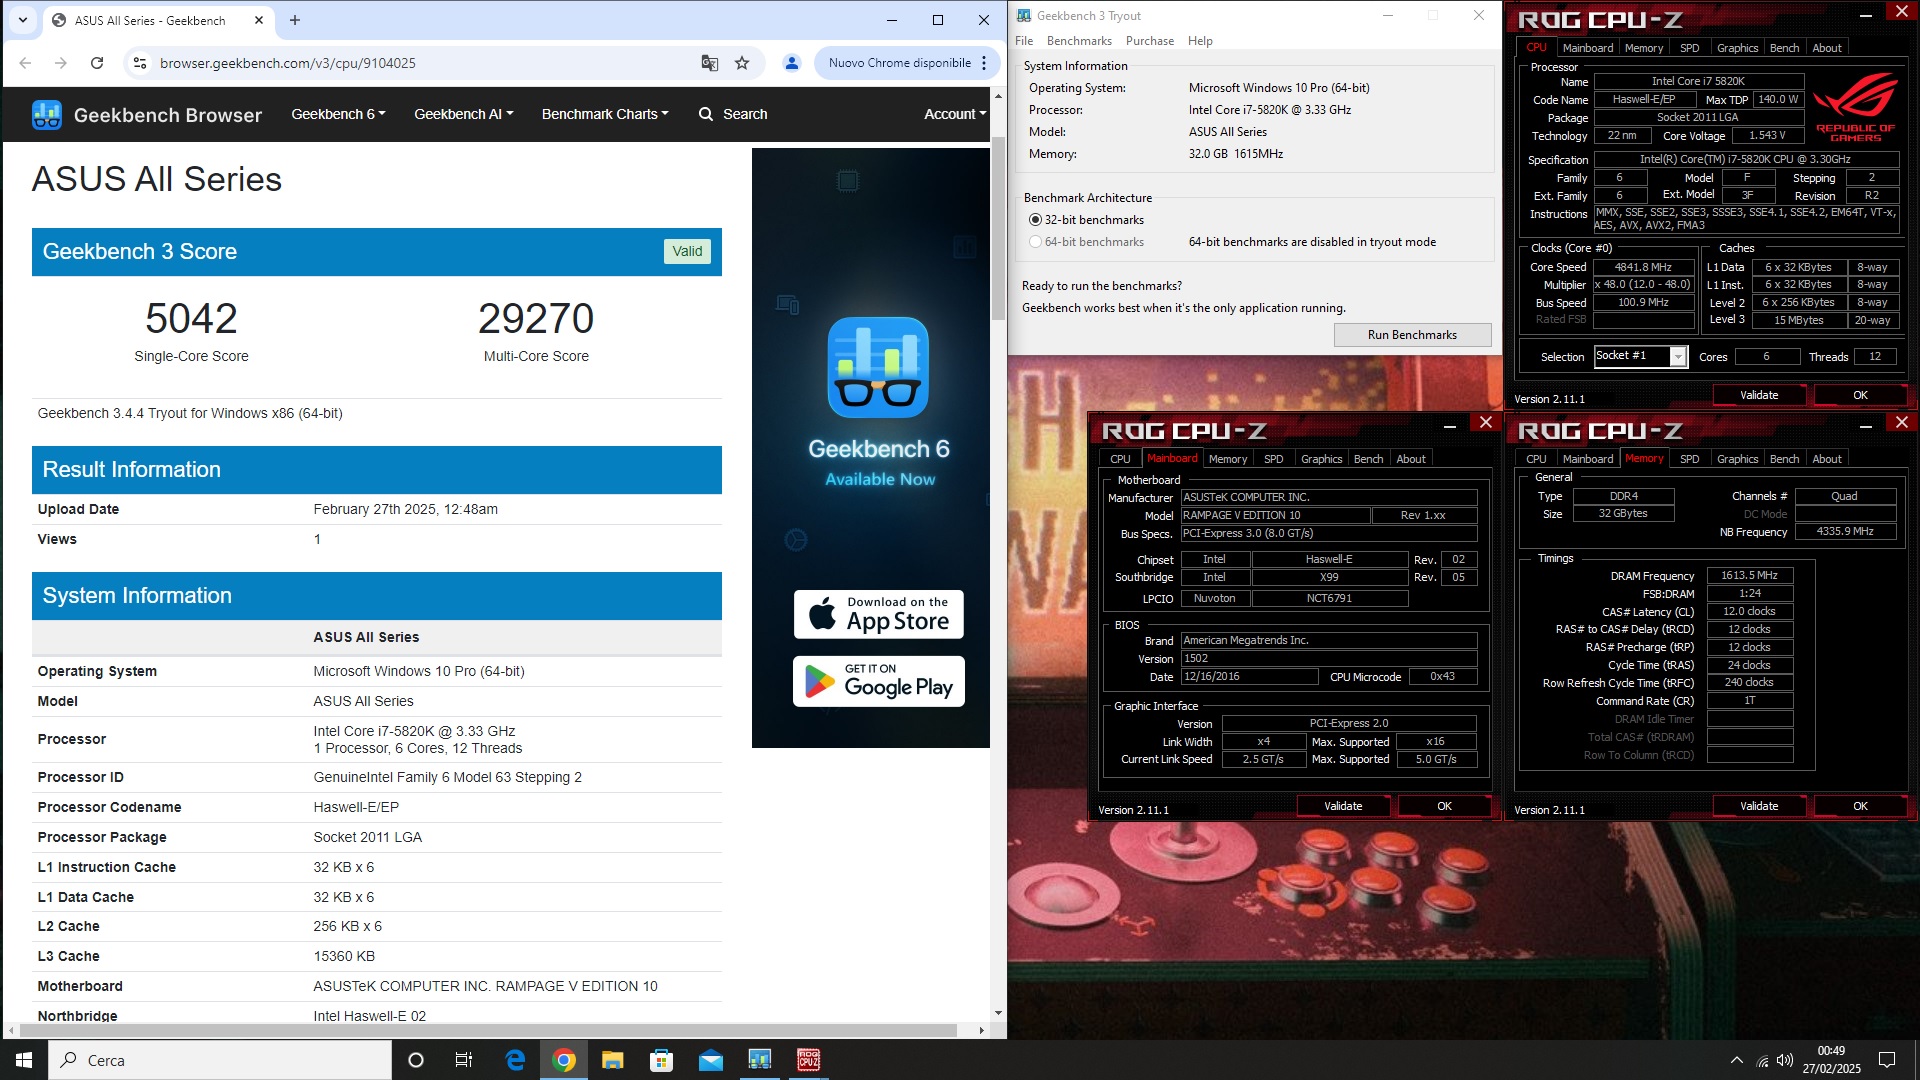Switch to CPU tab in Mainboard CPU-Z window
The image size is (1920, 1080).
pyautogui.click(x=1120, y=459)
